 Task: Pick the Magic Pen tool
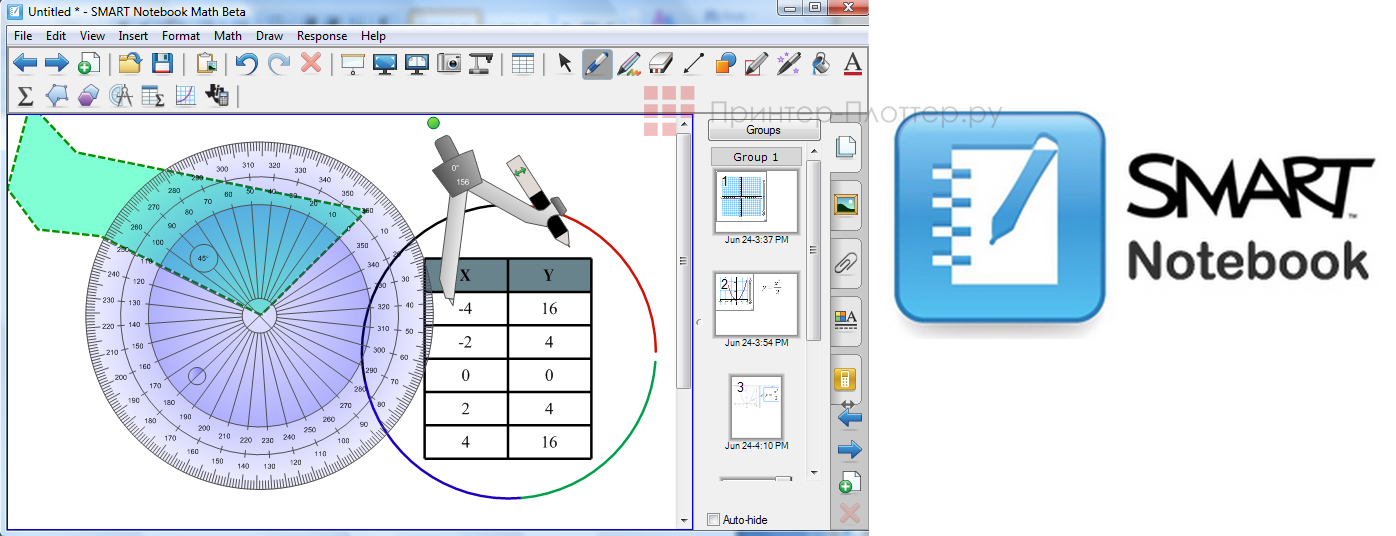point(789,64)
